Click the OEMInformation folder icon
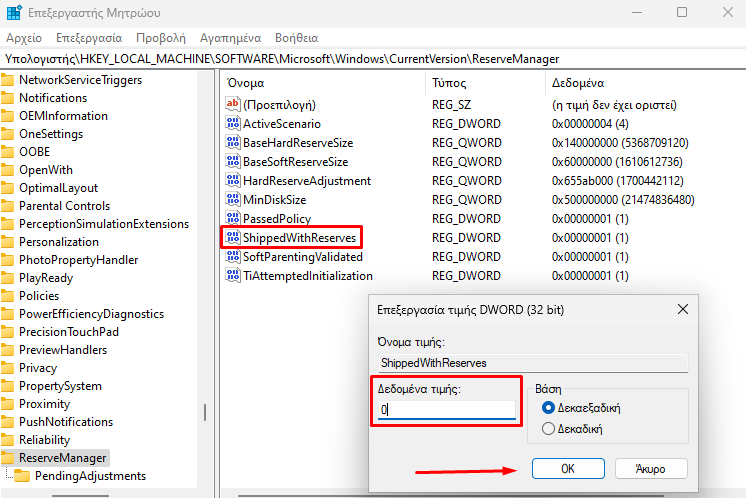This screenshot has width=746, height=498. pos(7,116)
